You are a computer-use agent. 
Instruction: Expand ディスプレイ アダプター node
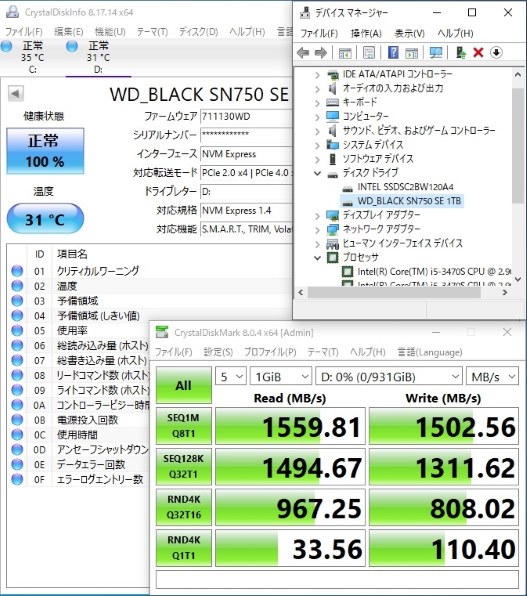(317, 216)
